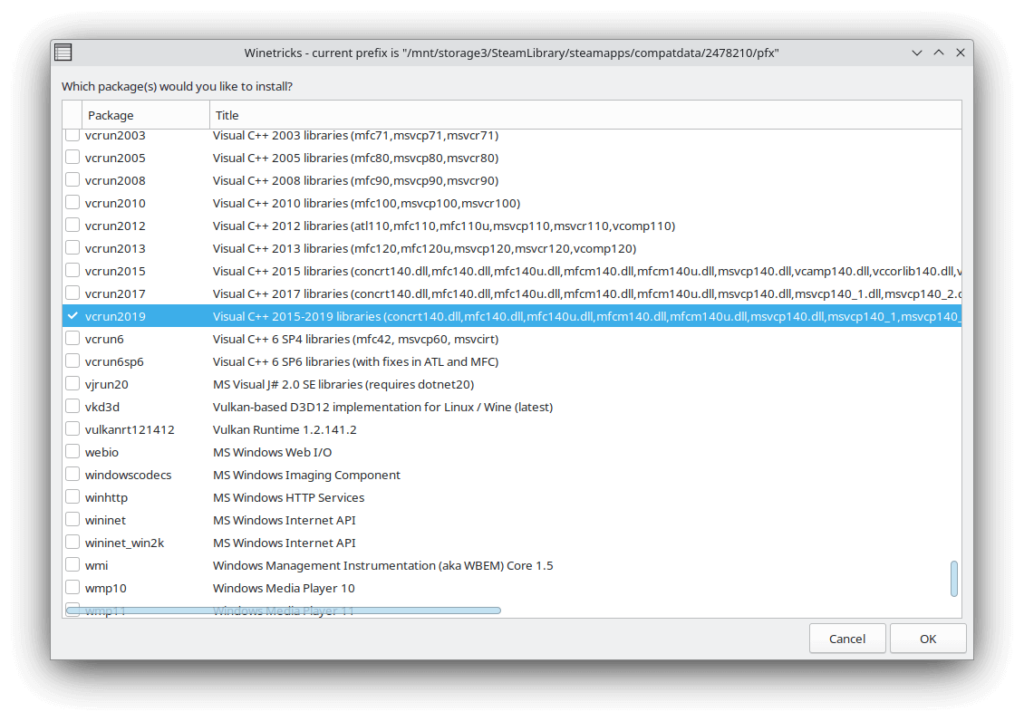
Task: Click the Cancel button
Action: coord(847,639)
